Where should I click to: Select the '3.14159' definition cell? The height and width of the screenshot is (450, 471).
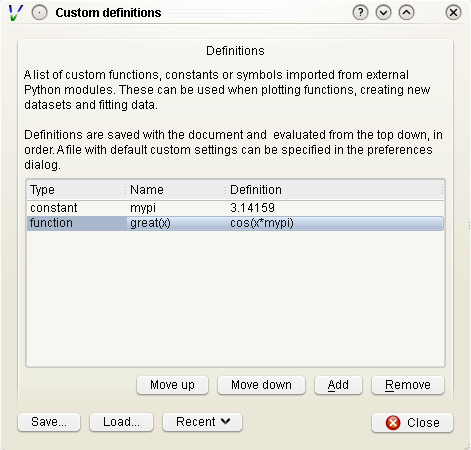(x=335, y=208)
